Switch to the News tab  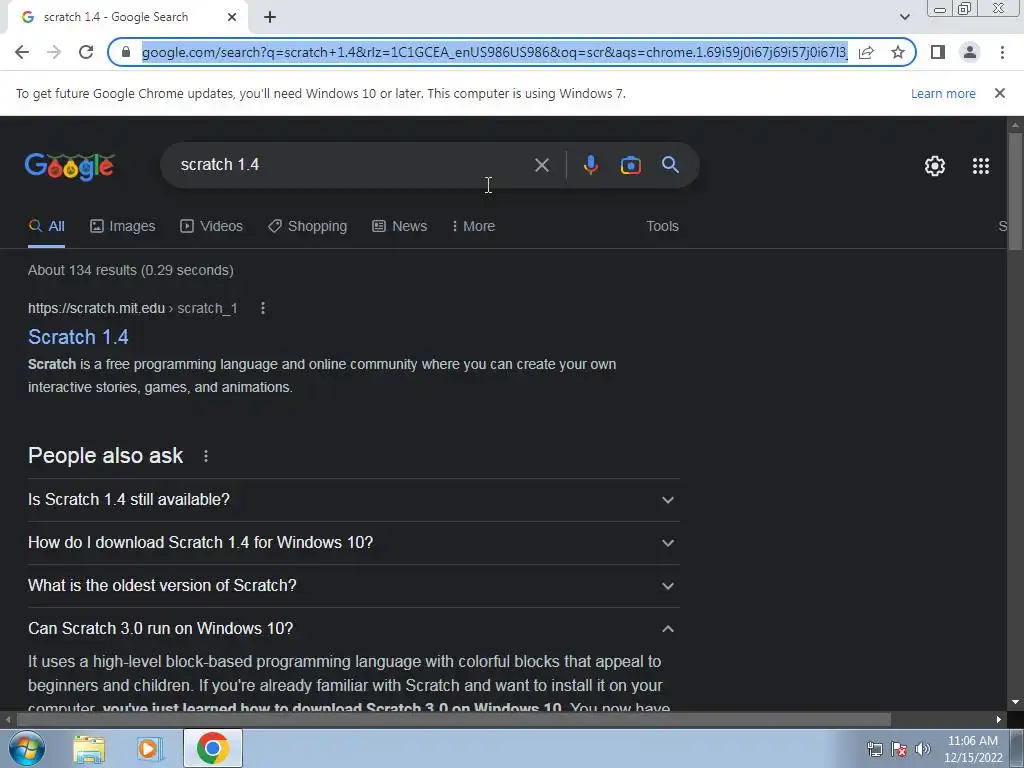[400, 227]
